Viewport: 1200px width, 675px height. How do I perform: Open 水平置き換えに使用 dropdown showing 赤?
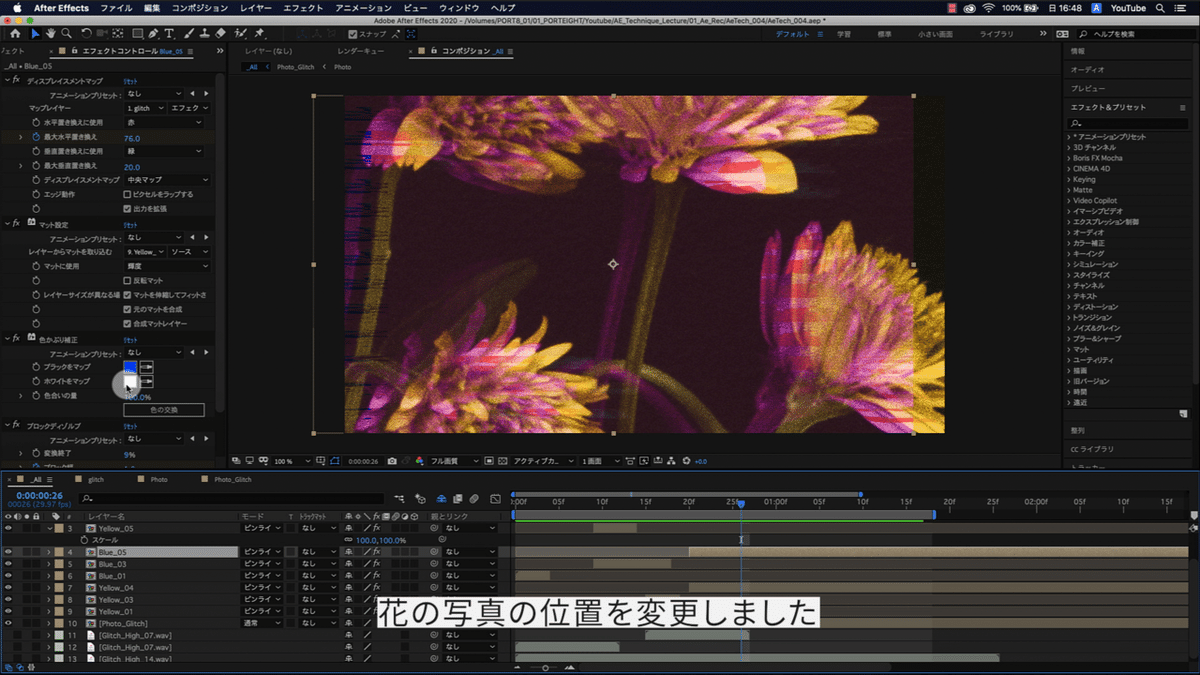[x=164, y=122]
